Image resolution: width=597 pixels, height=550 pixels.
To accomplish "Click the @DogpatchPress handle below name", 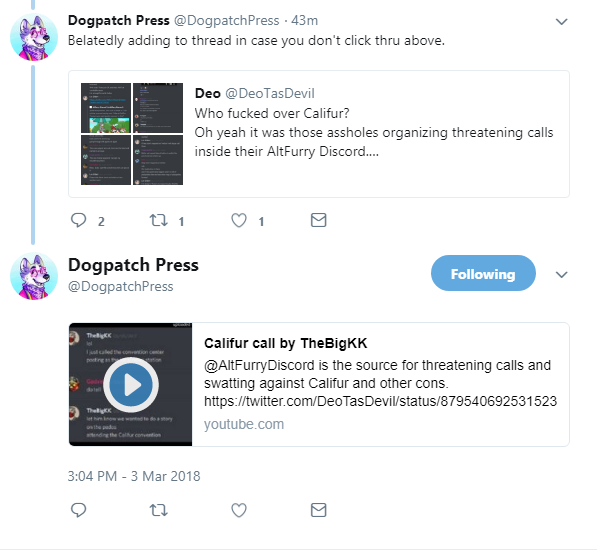I will 120,287.
